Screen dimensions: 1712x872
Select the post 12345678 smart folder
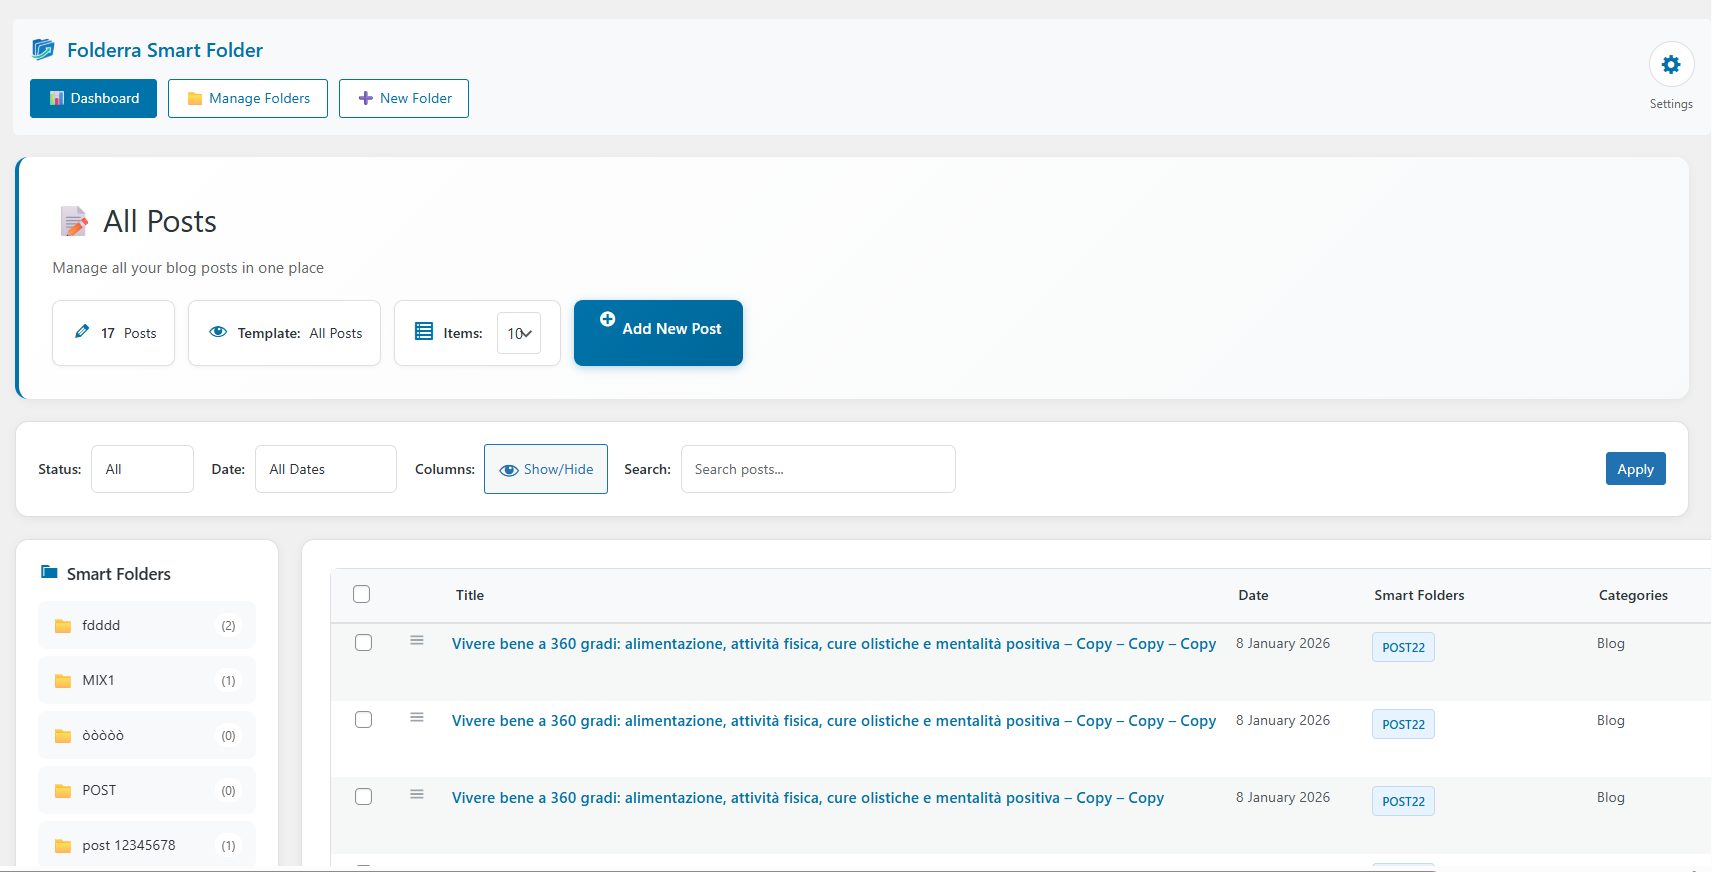click(x=147, y=845)
